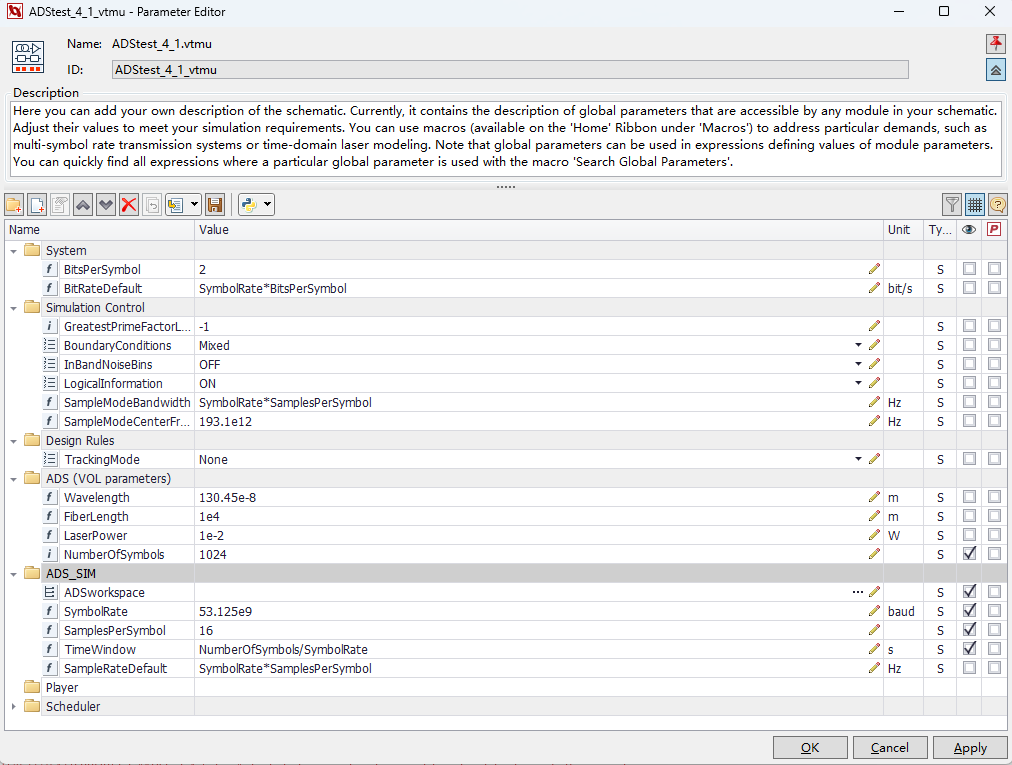Open the Python script dropdown arrow
This screenshot has height=765, width=1012.
tap(267, 205)
